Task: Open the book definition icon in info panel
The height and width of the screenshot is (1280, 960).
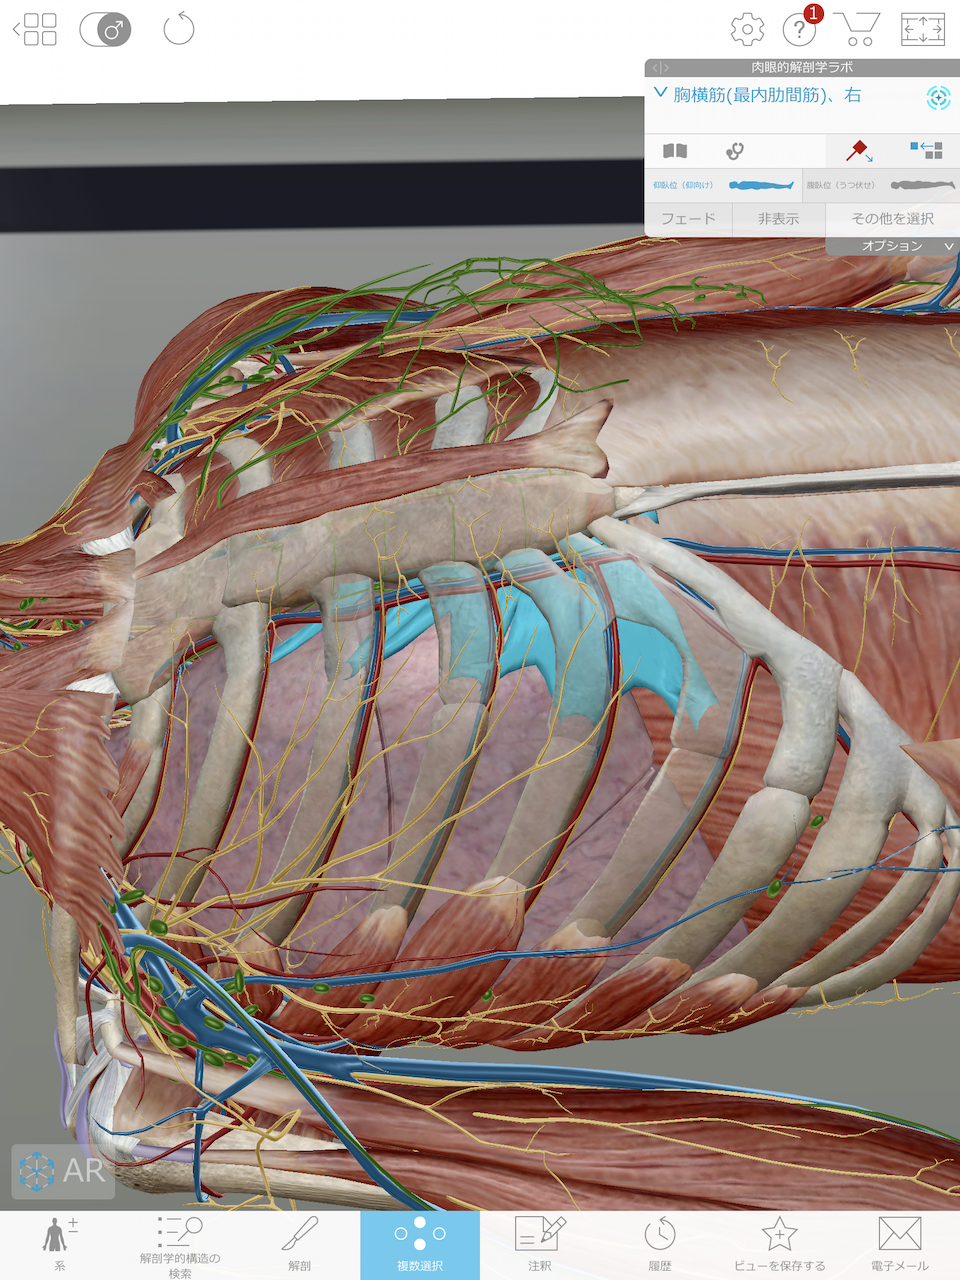Action: [676, 151]
